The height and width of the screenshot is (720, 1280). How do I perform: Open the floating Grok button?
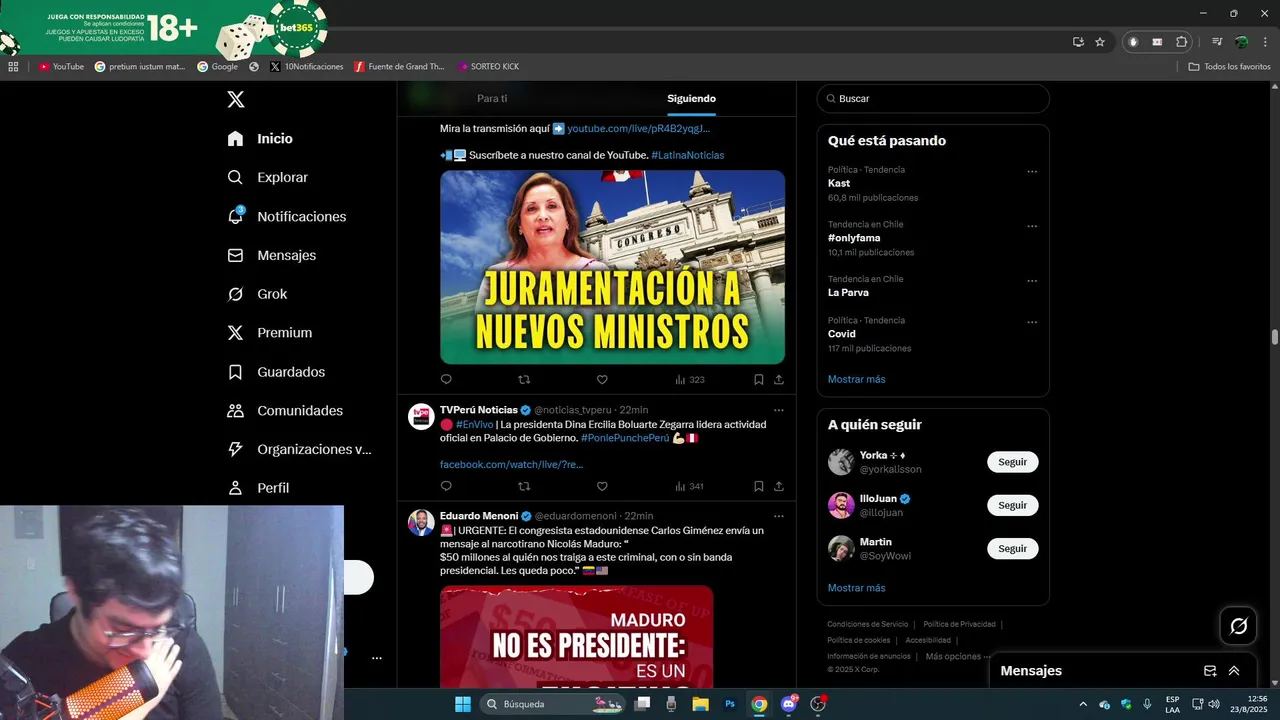pyautogui.click(x=1238, y=626)
